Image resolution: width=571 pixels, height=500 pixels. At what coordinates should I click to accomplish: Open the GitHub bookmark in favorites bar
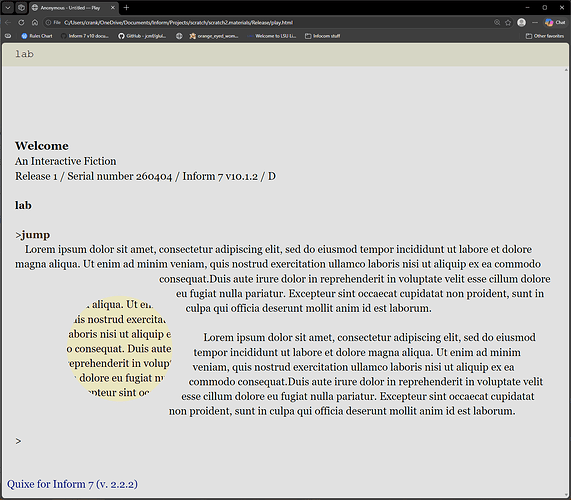pos(142,36)
